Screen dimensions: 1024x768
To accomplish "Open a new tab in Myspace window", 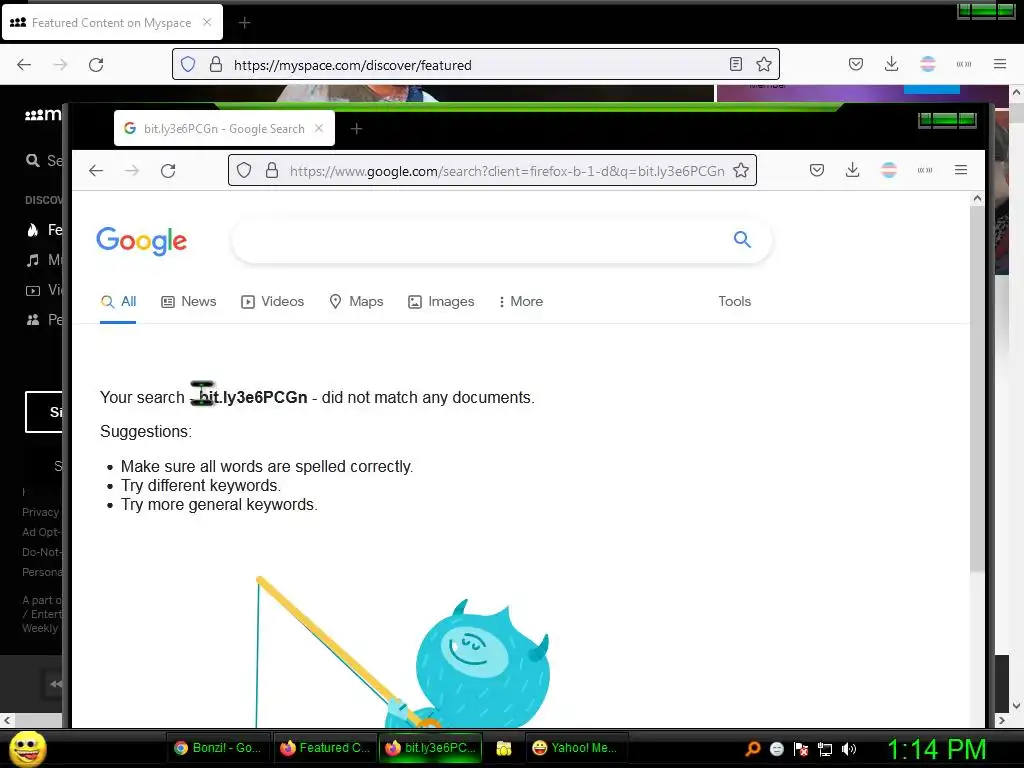I will 244,23.
